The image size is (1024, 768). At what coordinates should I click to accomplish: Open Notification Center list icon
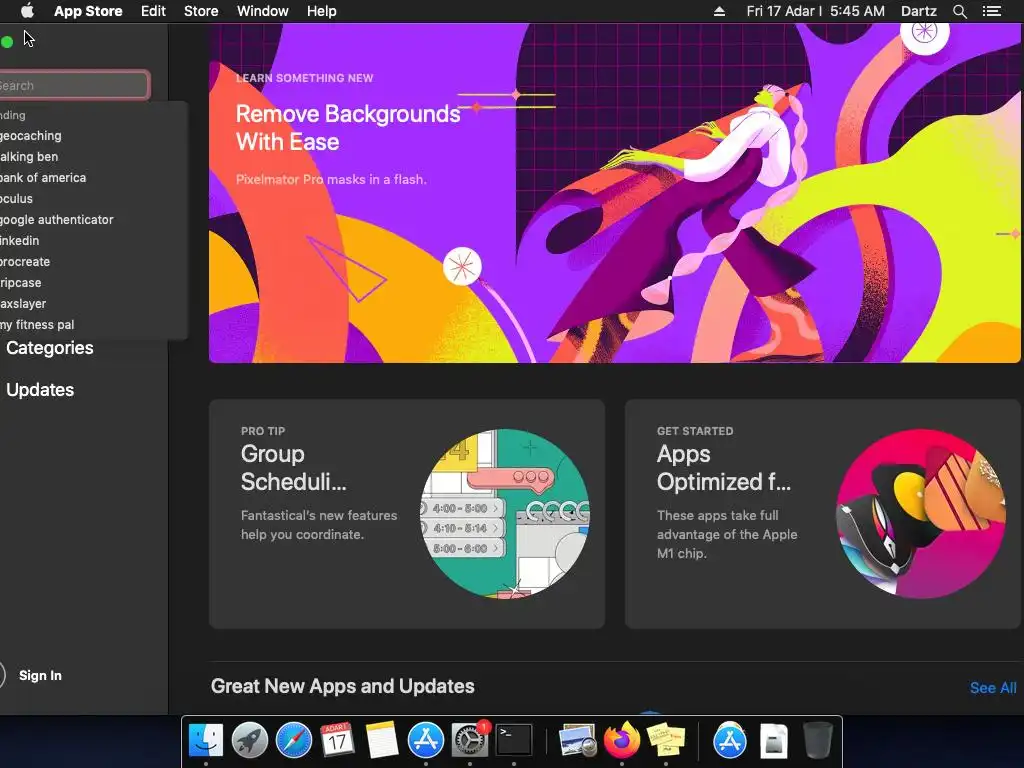click(992, 11)
